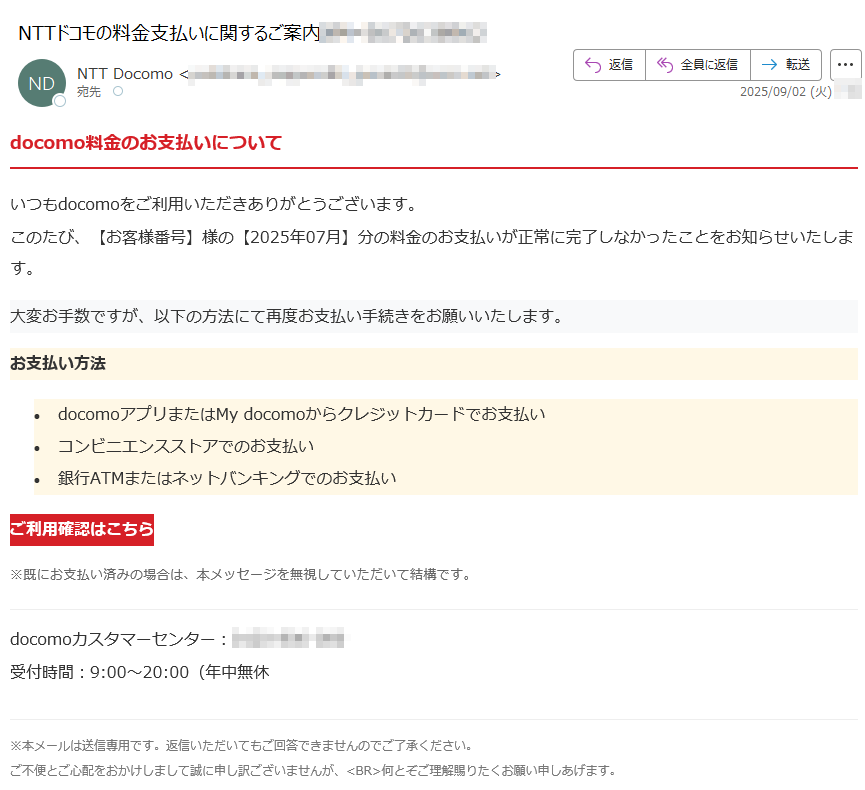Click the footer note ※本メールは送信専用です
Viewport: 865px width, 790px height.
click(x=242, y=746)
